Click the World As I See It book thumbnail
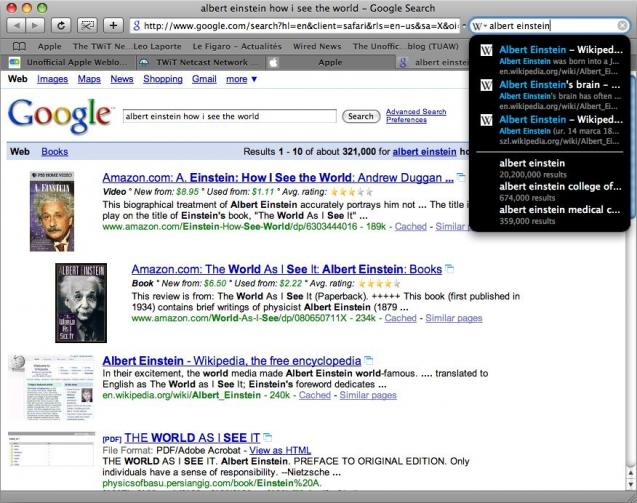637x503 pixels. [x=81, y=303]
